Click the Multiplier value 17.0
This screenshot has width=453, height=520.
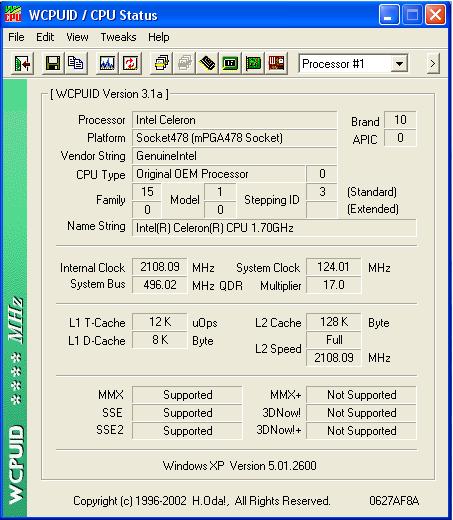333,285
